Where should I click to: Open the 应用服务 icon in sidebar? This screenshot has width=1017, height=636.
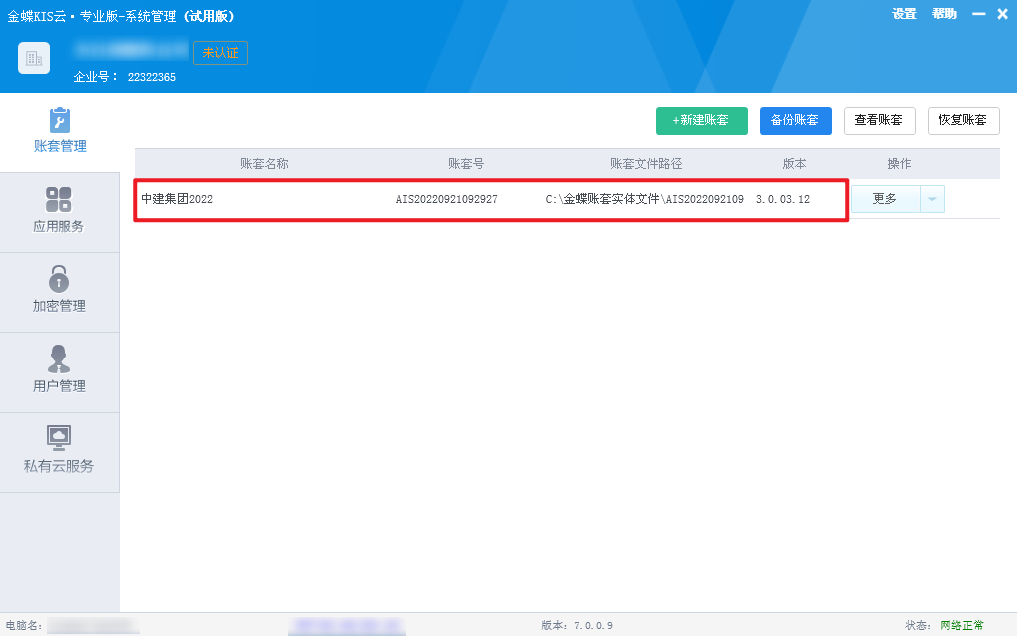[59, 200]
